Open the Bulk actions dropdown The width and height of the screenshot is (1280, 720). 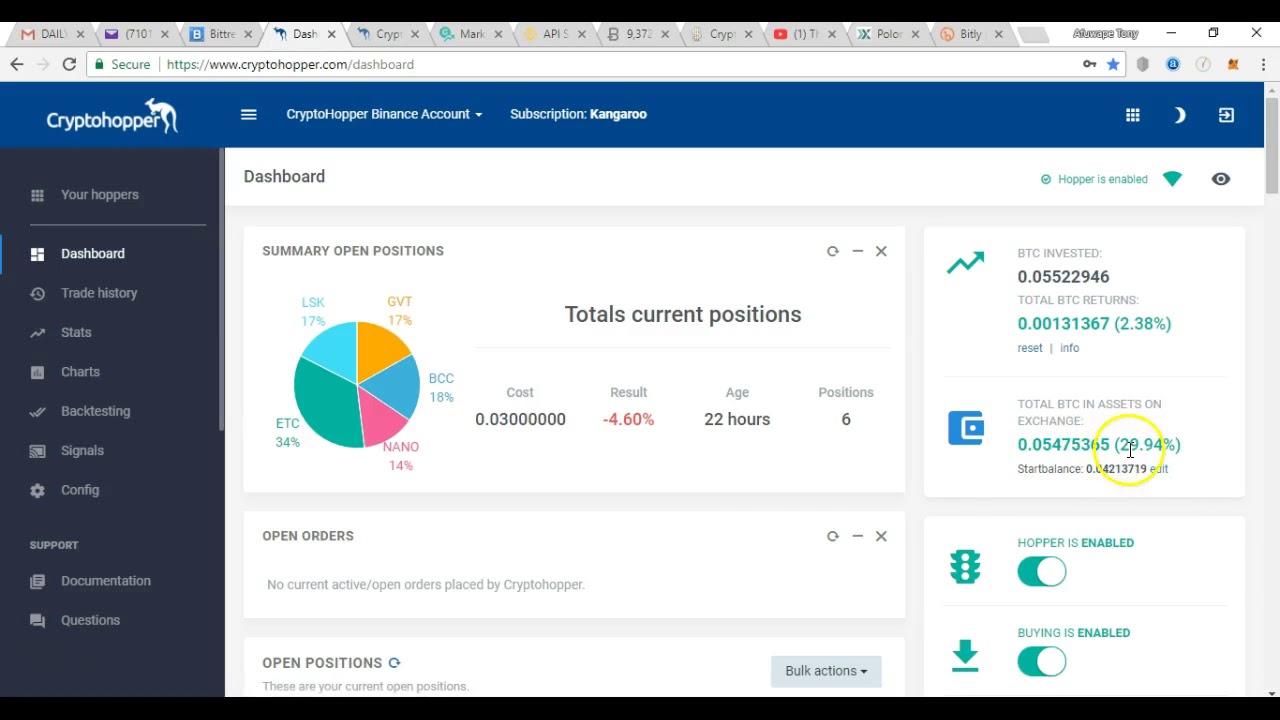tap(826, 671)
